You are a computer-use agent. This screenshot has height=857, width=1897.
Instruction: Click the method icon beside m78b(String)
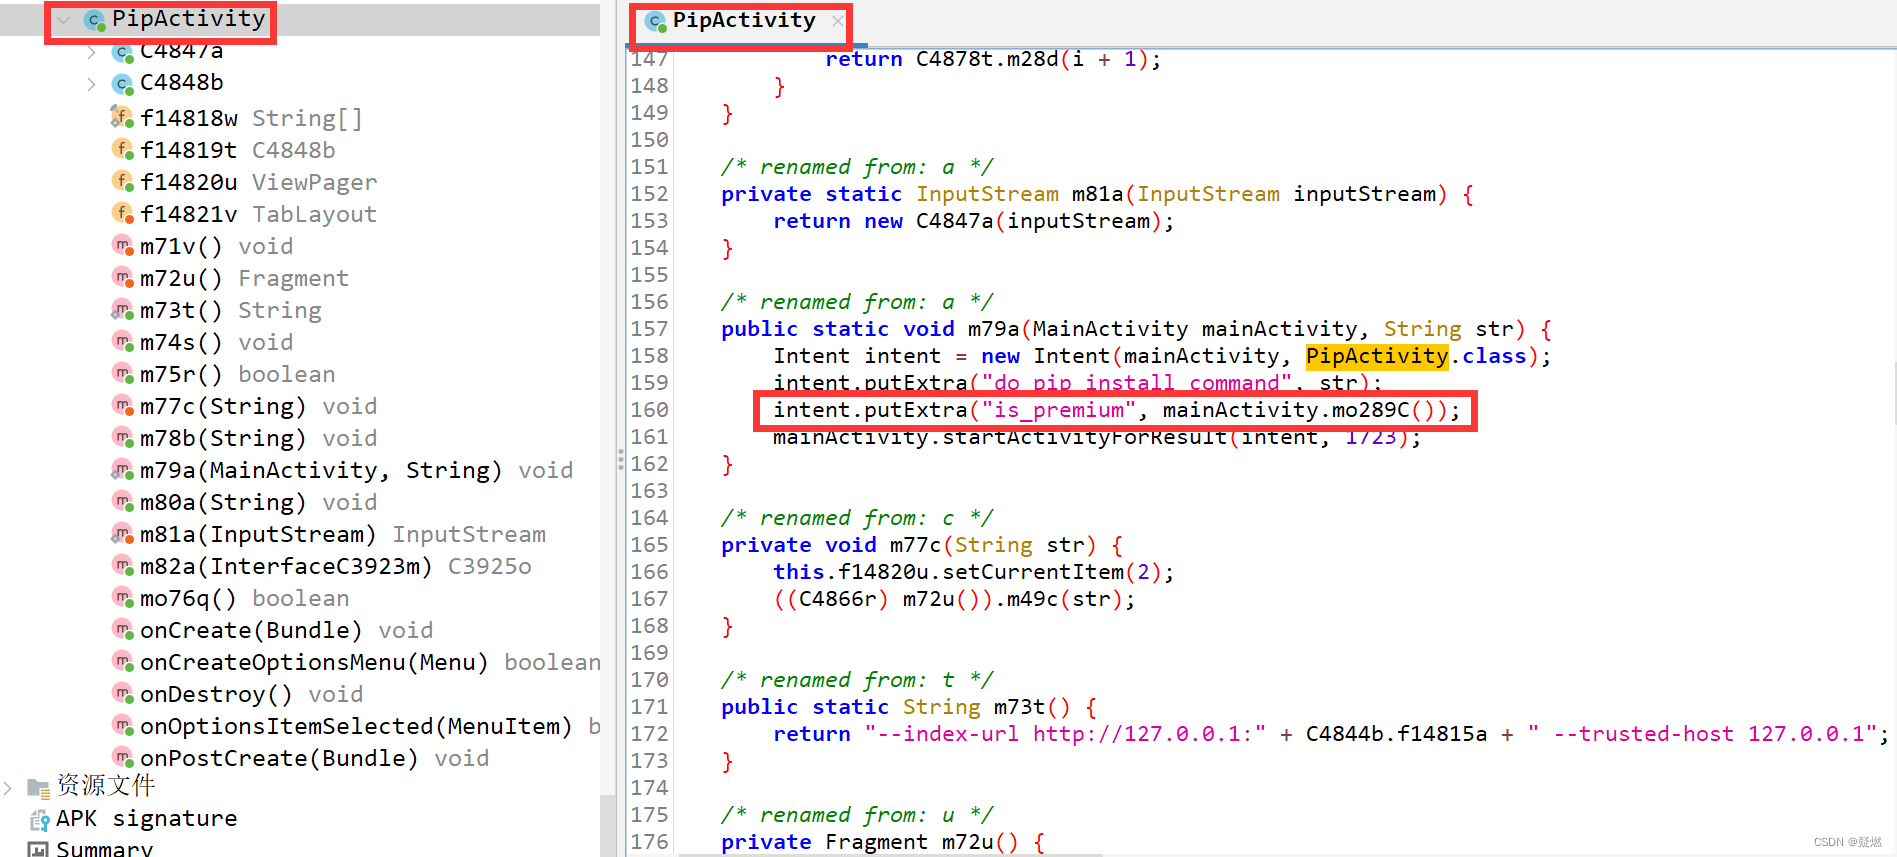tap(122, 438)
